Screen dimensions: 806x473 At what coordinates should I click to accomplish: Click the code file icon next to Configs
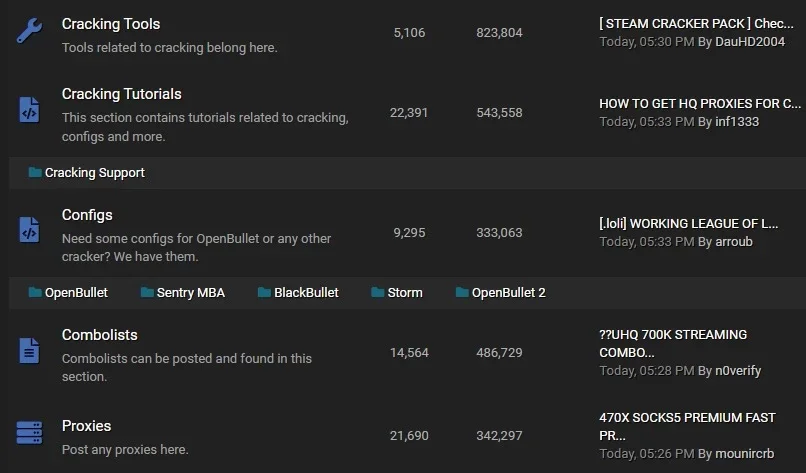[x=29, y=230]
